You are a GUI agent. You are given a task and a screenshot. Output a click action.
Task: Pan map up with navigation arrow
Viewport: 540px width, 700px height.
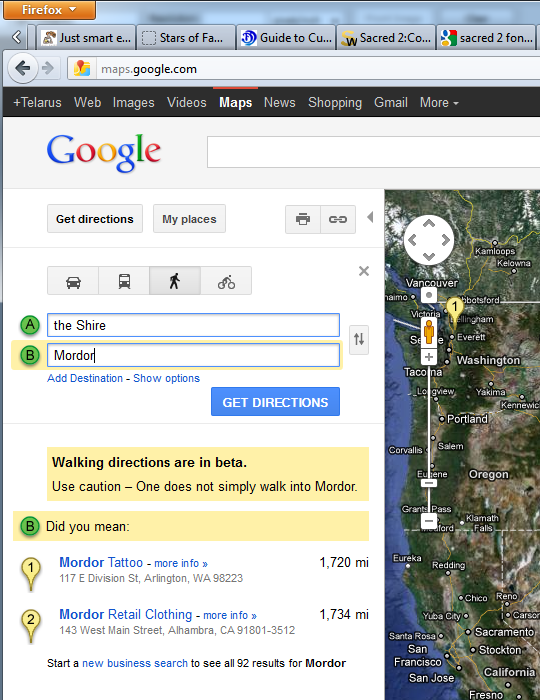(429, 224)
